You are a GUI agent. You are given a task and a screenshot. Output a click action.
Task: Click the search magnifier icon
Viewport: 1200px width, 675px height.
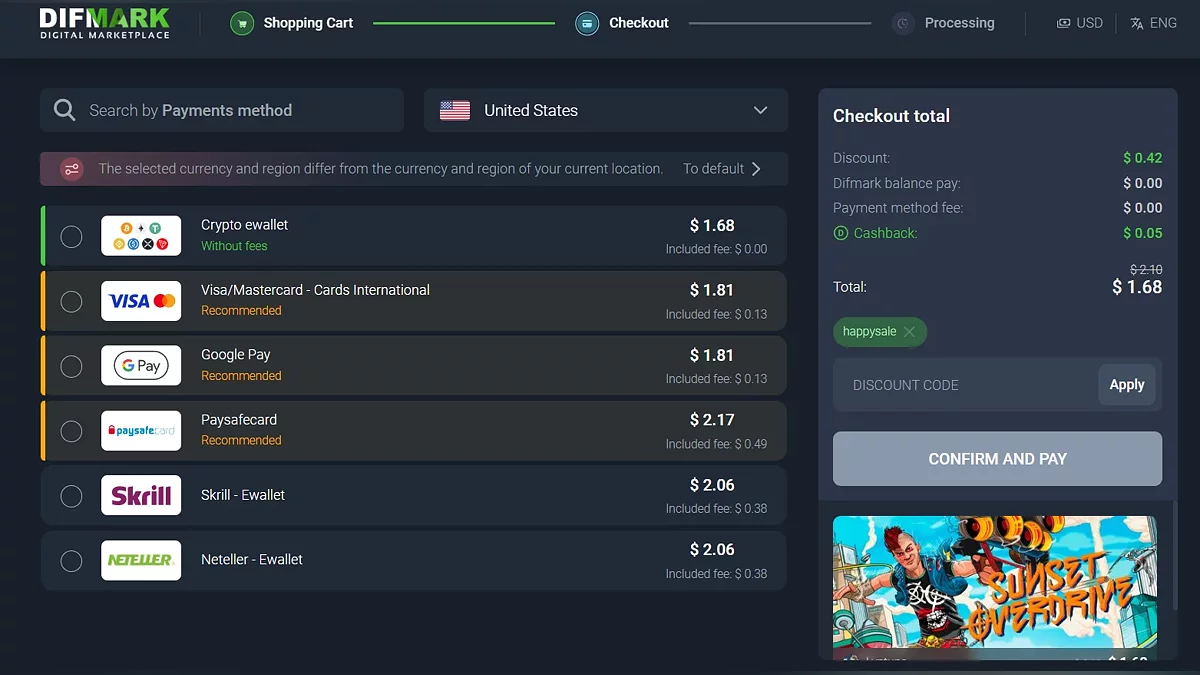[x=65, y=110]
